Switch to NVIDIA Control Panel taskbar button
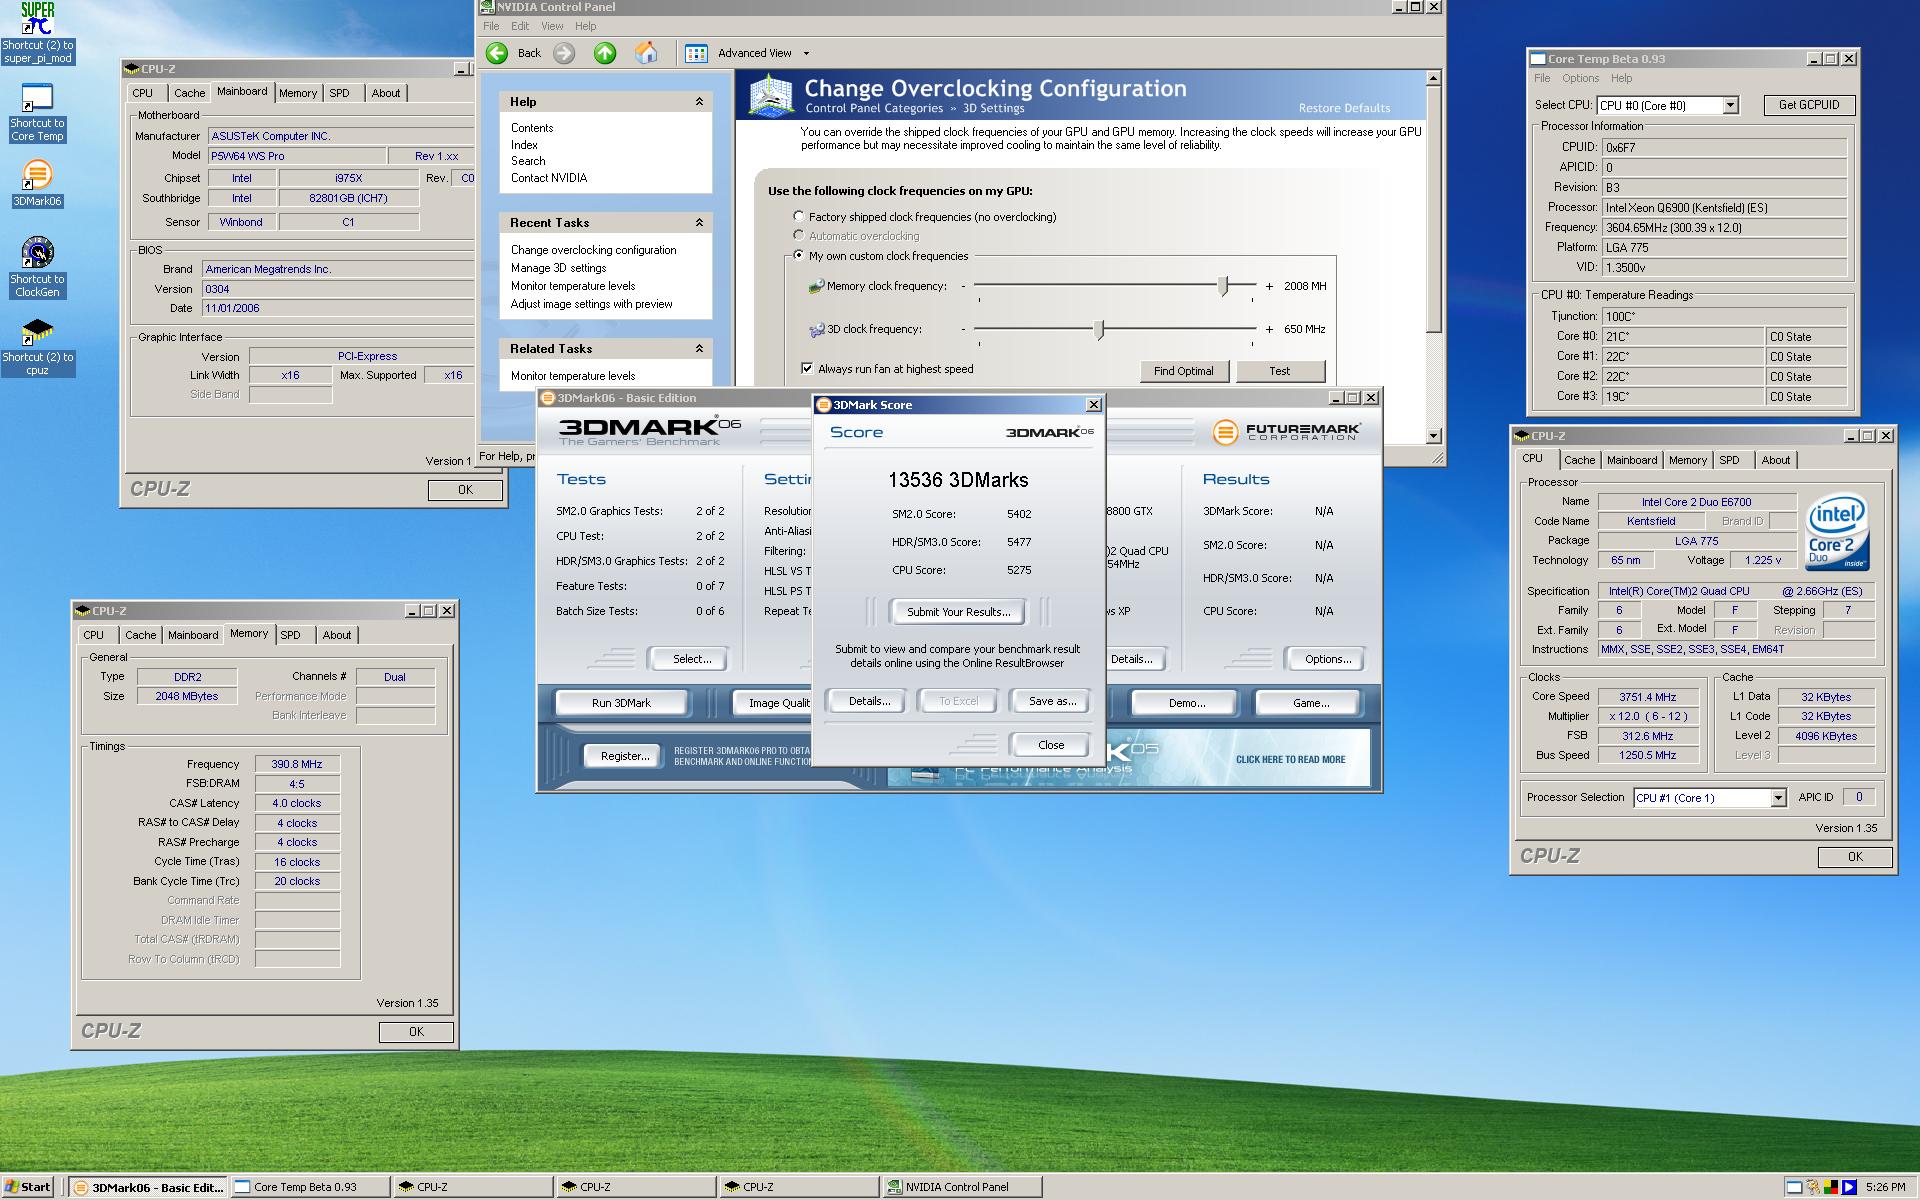This screenshot has width=1920, height=1200. pyautogui.click(x=962, y=1187)
